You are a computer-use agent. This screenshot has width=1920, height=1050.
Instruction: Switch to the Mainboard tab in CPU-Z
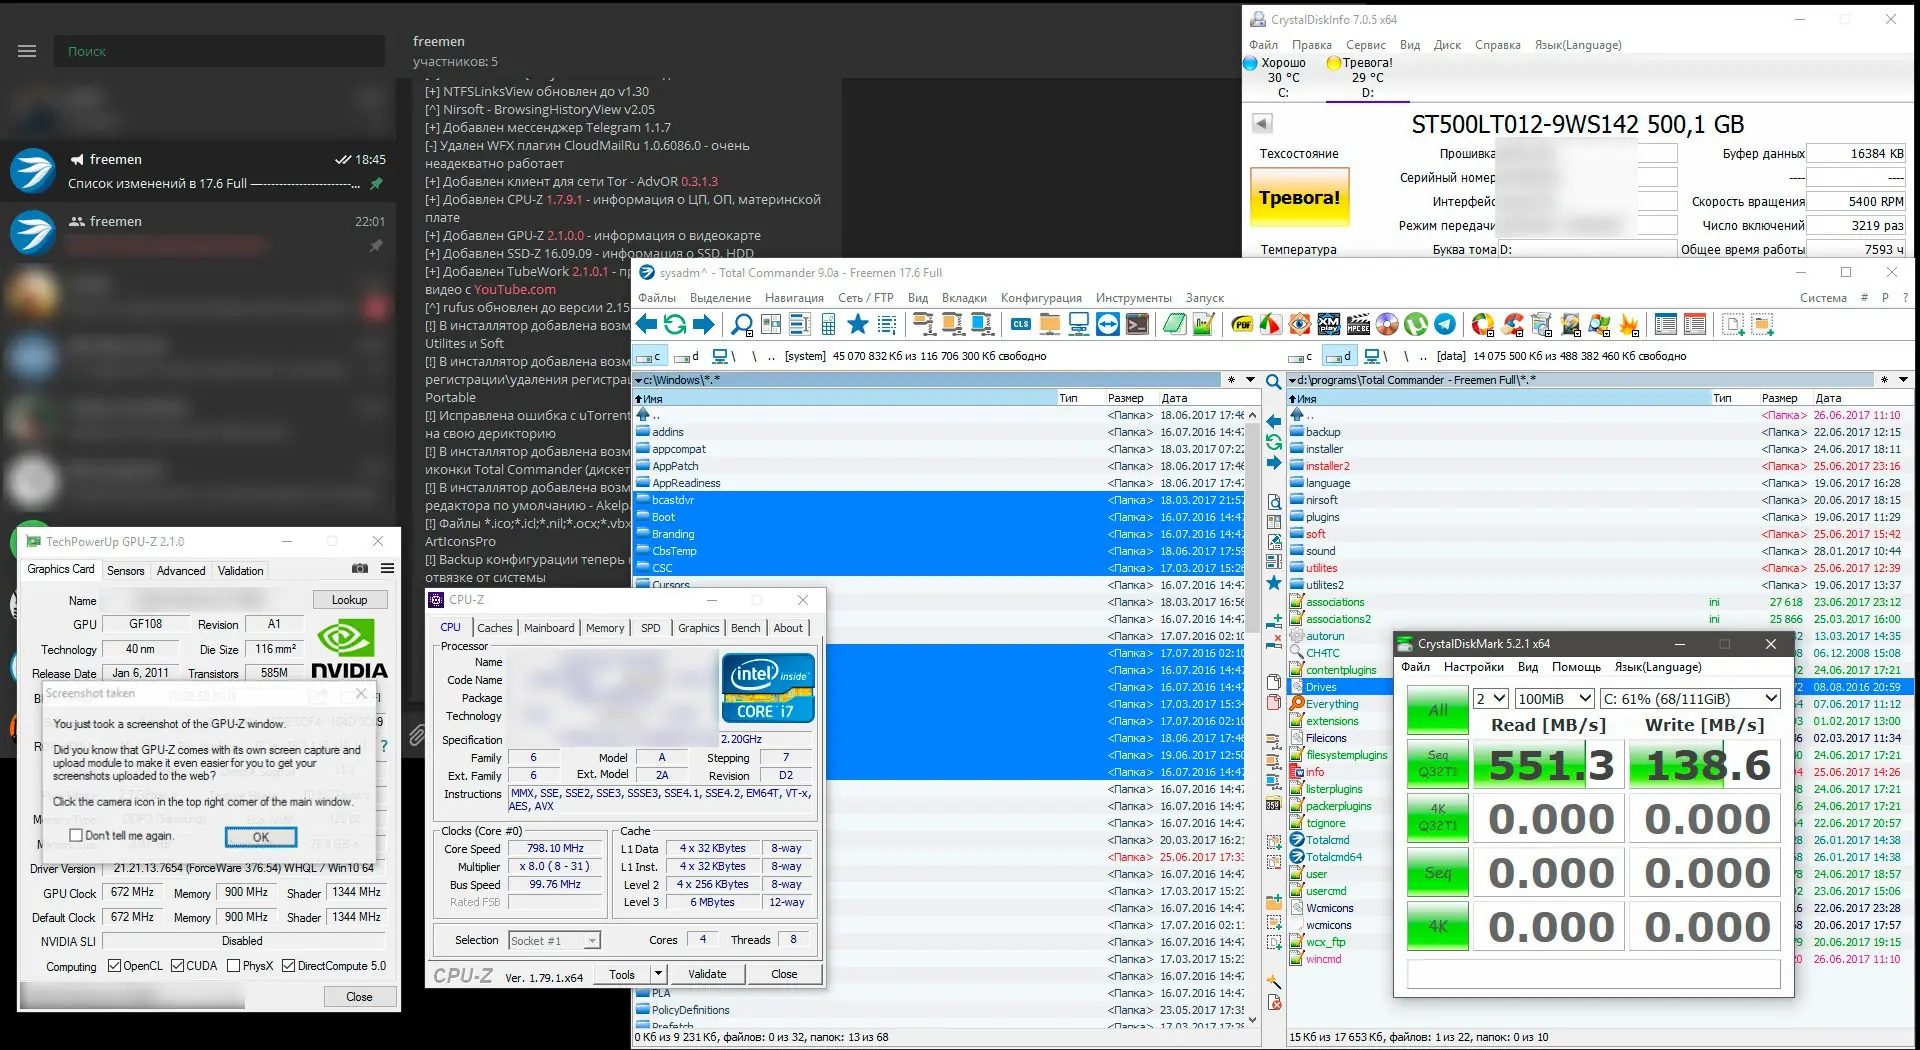pos(549,628)
